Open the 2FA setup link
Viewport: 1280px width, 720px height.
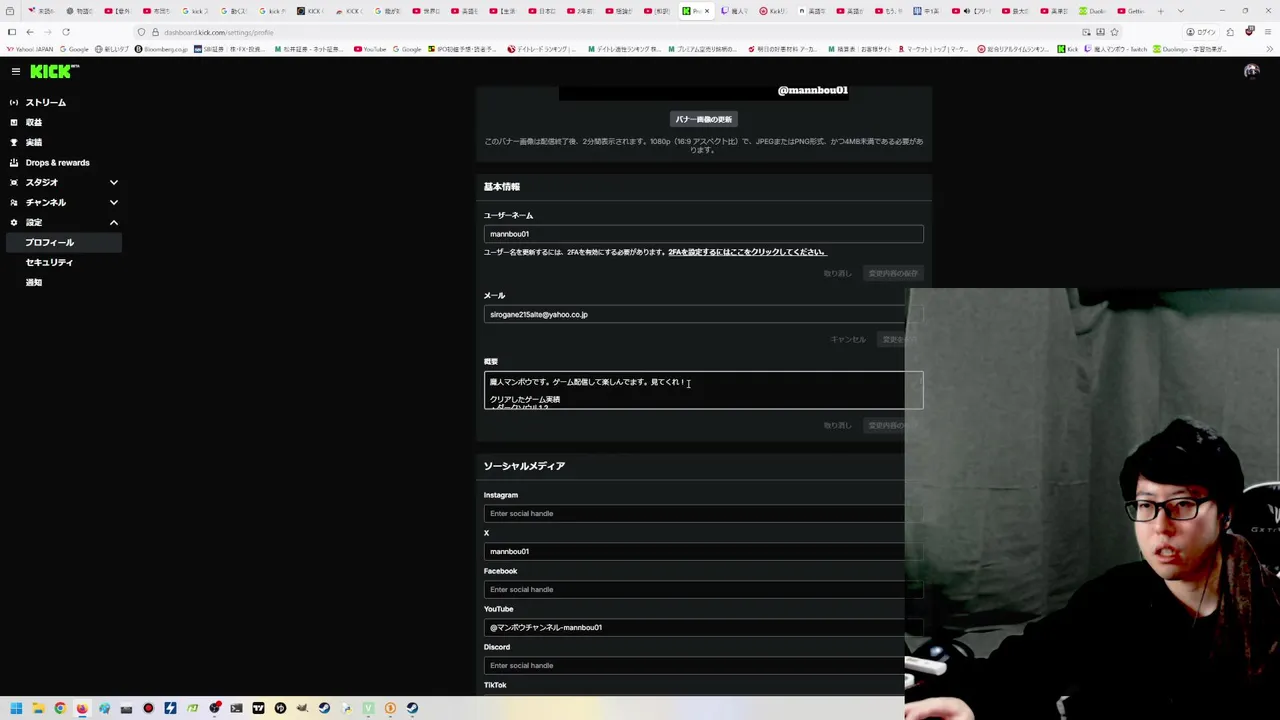click(747, 252)
